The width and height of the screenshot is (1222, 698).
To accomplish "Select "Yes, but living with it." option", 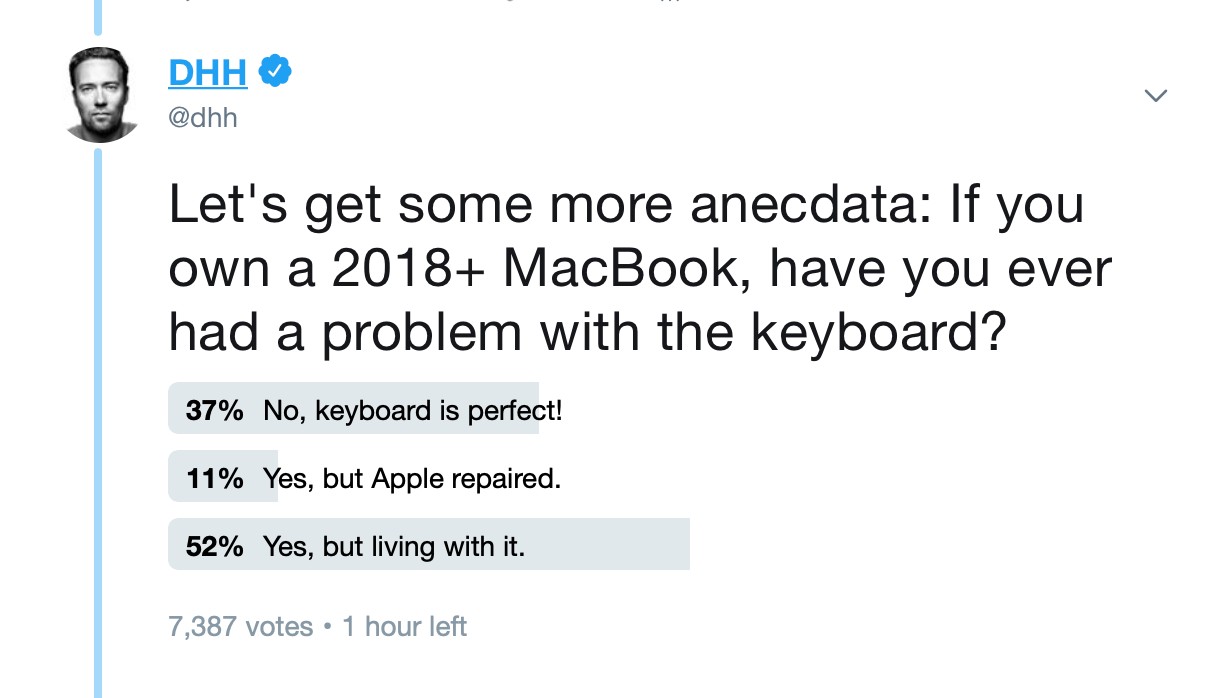I will point(393,547).
